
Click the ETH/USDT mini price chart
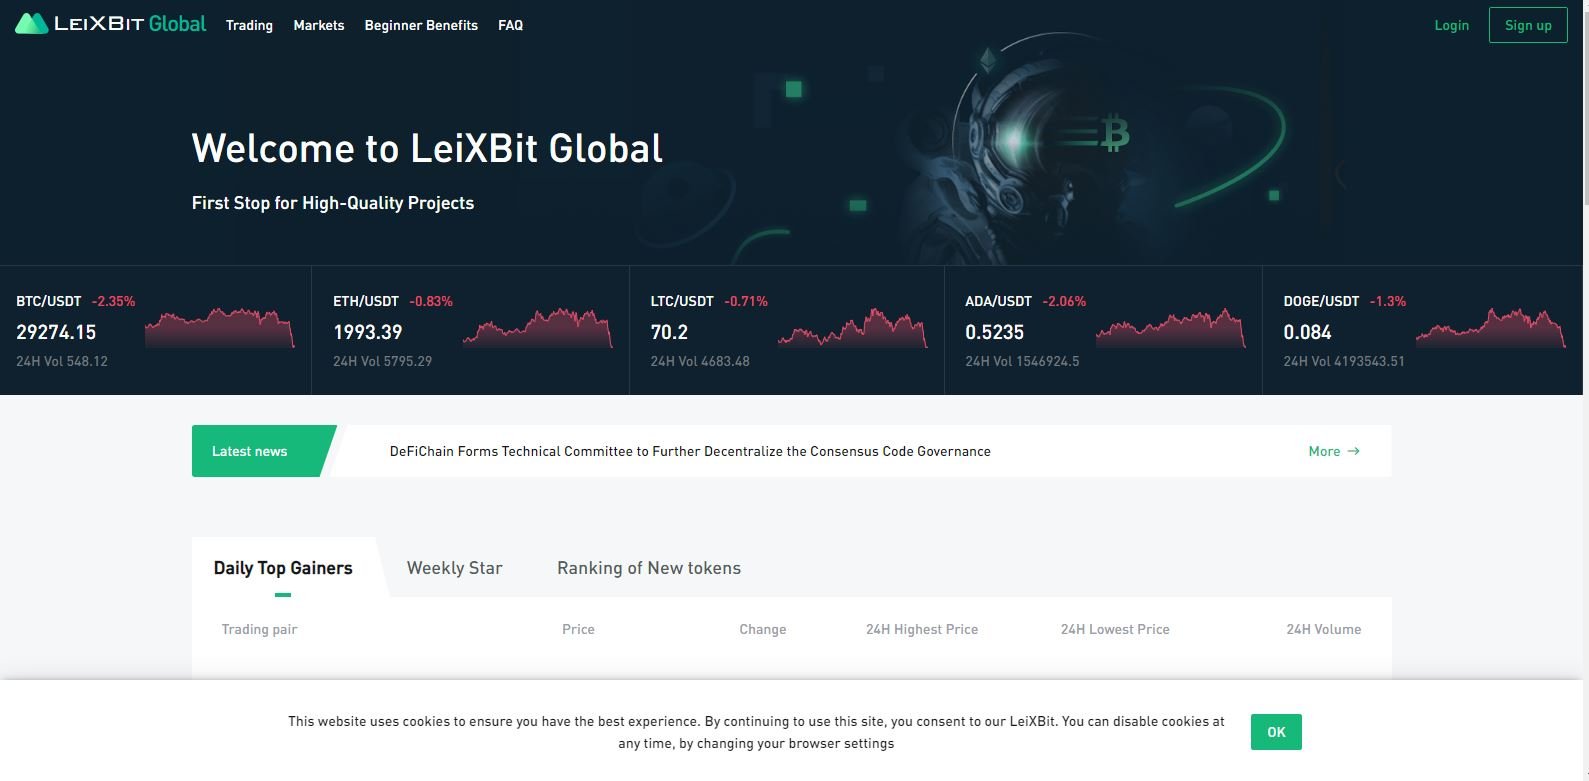pos(537,328)
